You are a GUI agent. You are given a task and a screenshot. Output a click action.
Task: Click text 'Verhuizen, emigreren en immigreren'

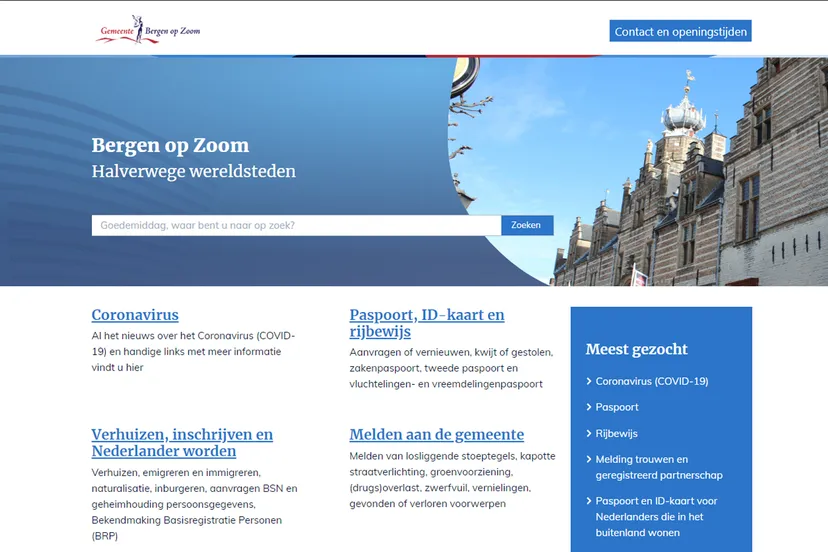coord(176,472)
